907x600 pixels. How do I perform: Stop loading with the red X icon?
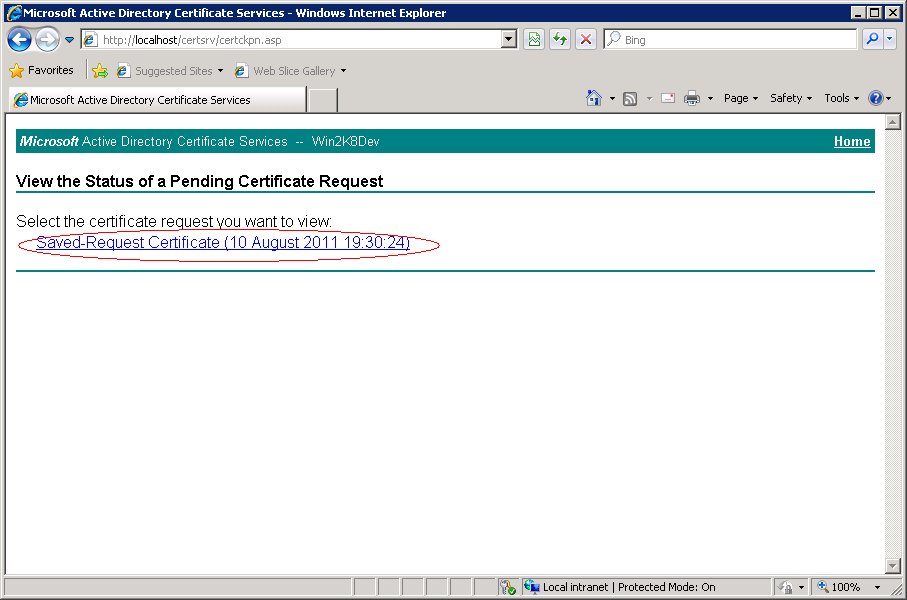(585, 39)
